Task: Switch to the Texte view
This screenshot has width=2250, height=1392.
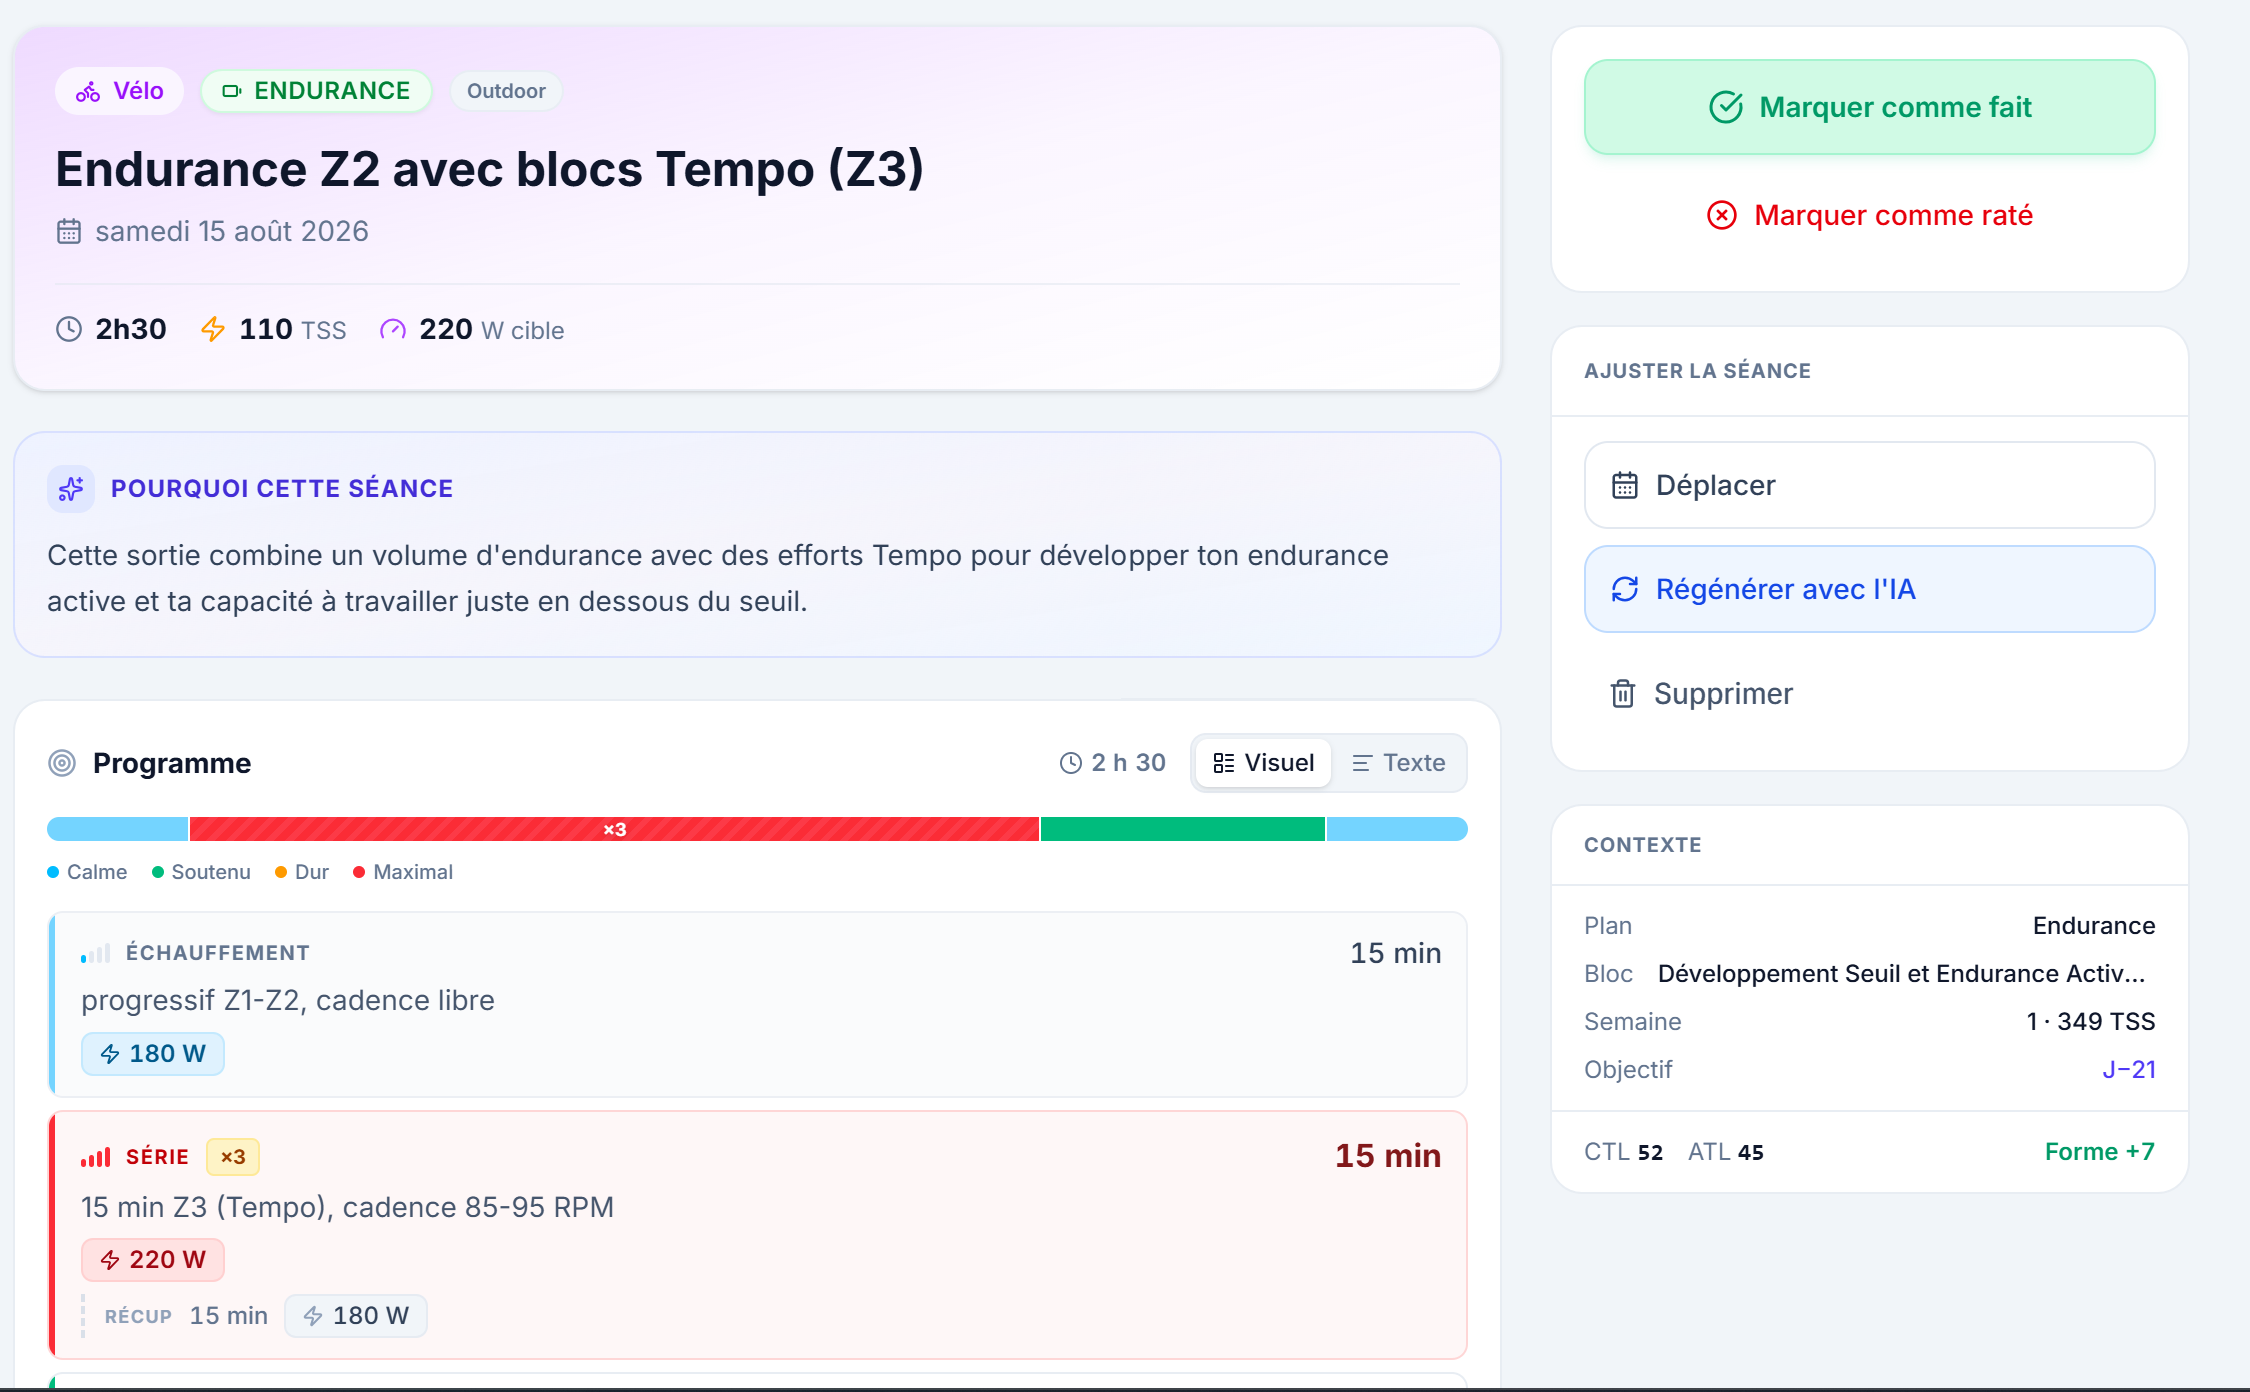Action: (x=1398, y=763)
